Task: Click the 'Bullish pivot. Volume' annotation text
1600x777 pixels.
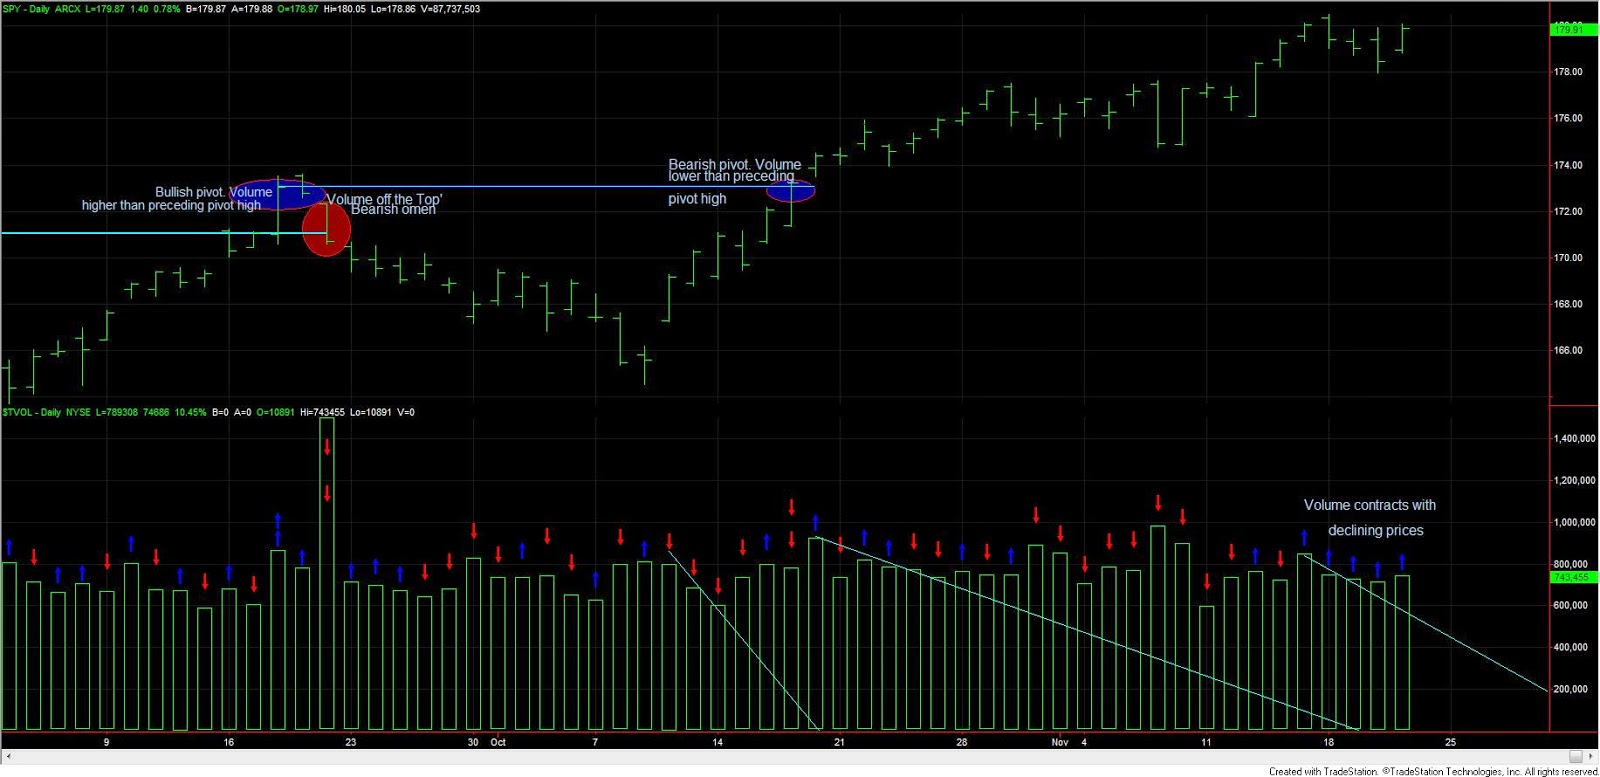Action: pos(213,192)
